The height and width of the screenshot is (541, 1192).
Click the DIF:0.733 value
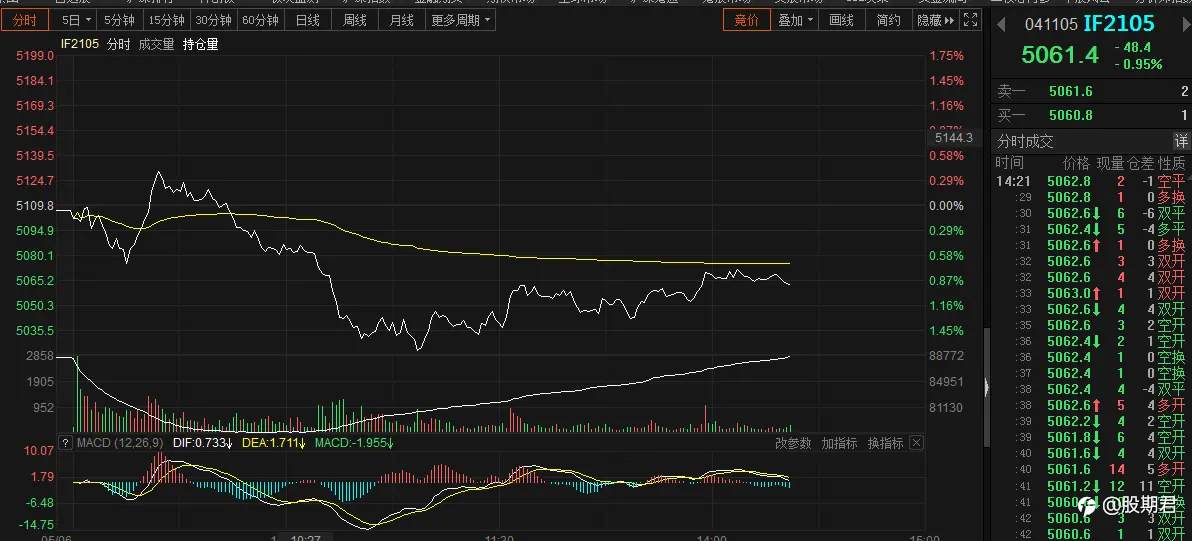pyautogui.click(x=202, y=443)
